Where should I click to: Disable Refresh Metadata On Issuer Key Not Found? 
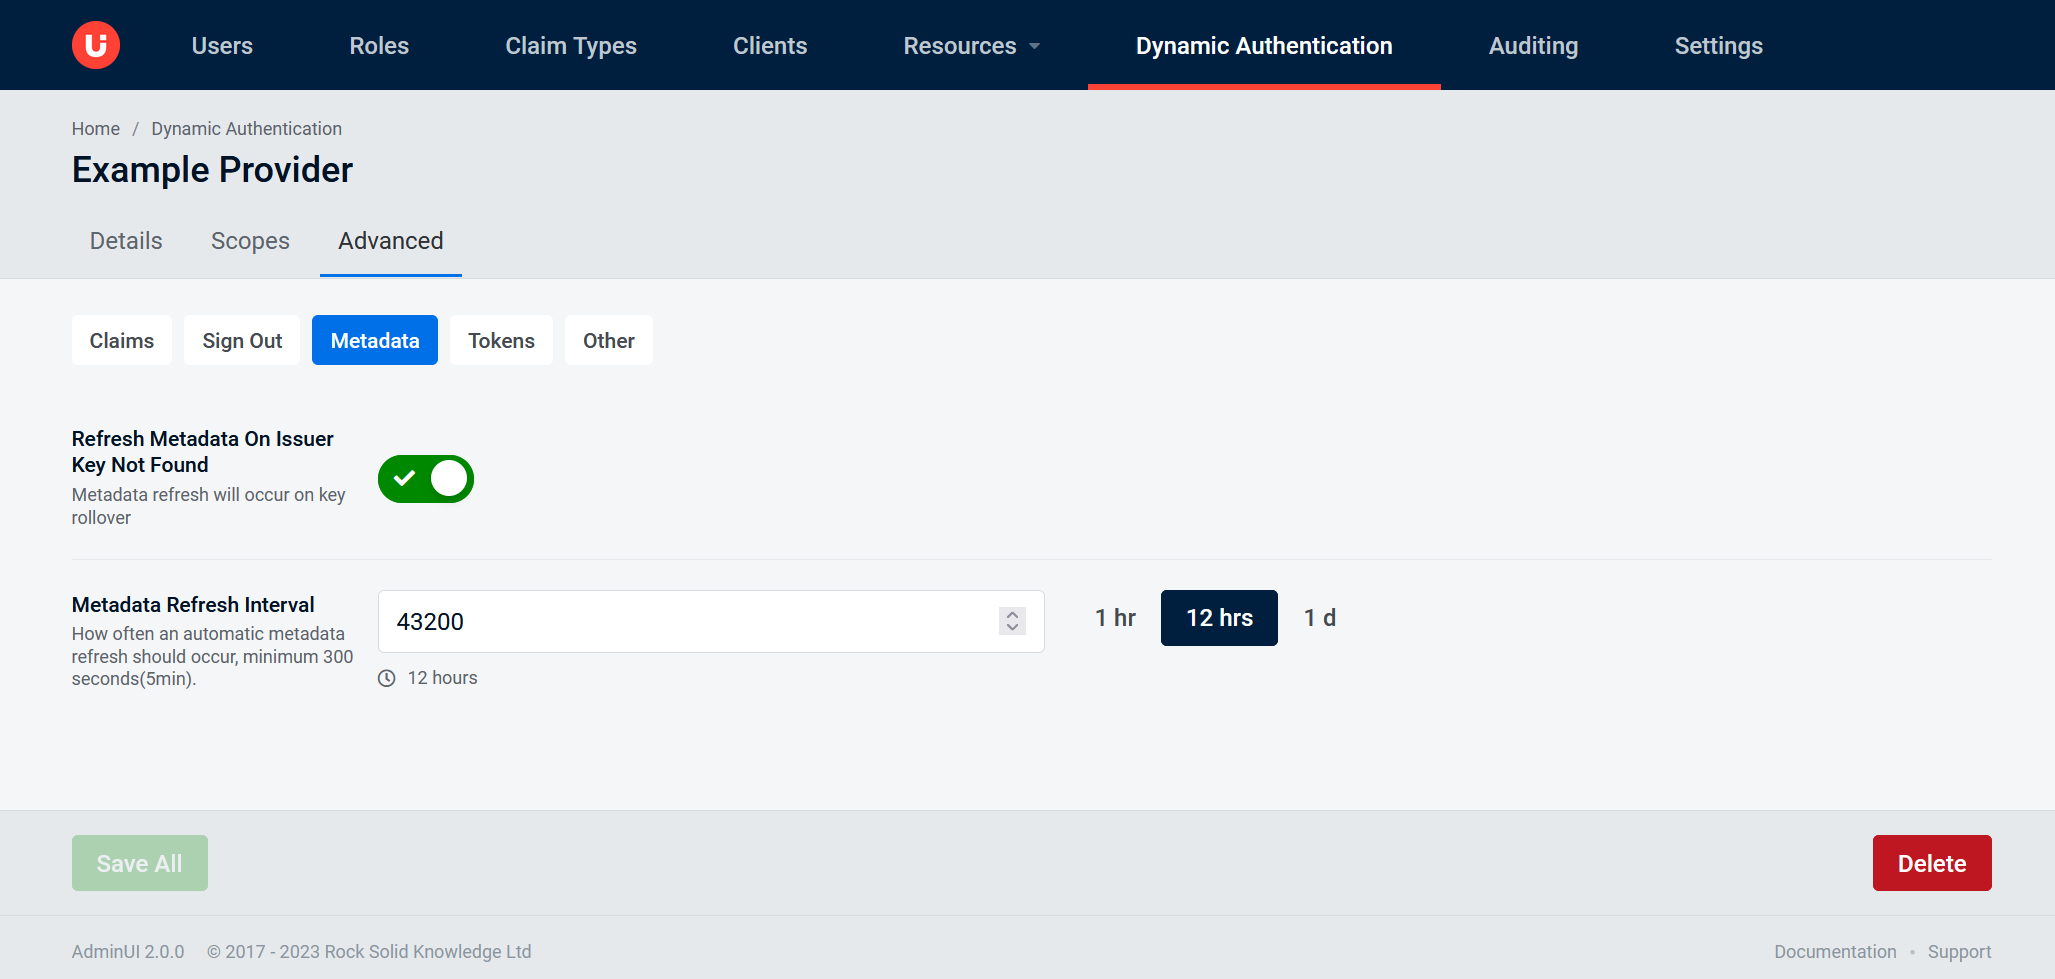point(425,479)
